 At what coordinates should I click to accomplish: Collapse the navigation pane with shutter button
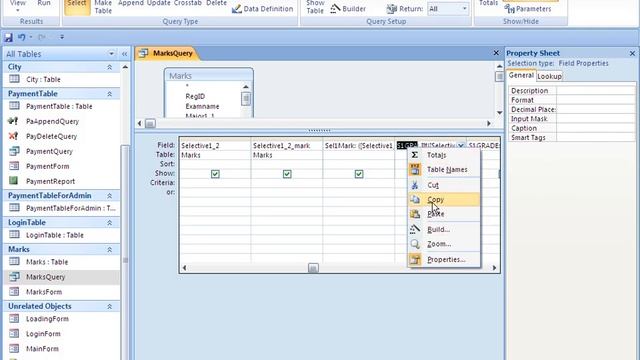pos(124,54)
